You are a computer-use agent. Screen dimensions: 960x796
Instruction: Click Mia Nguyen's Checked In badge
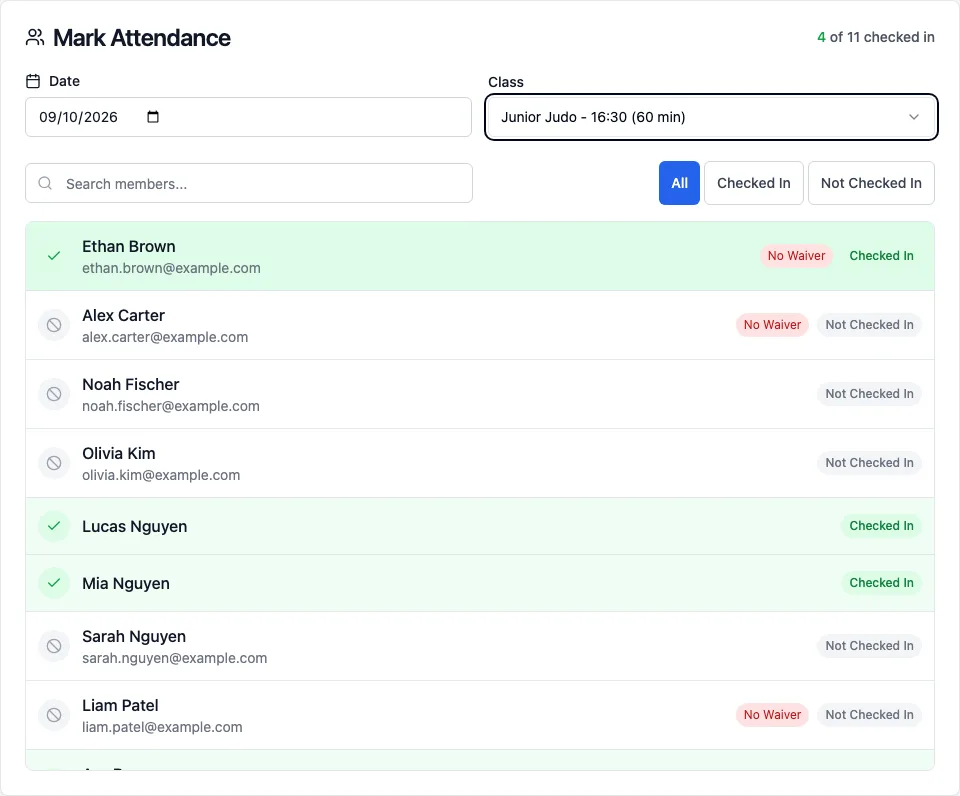(881, 583)
